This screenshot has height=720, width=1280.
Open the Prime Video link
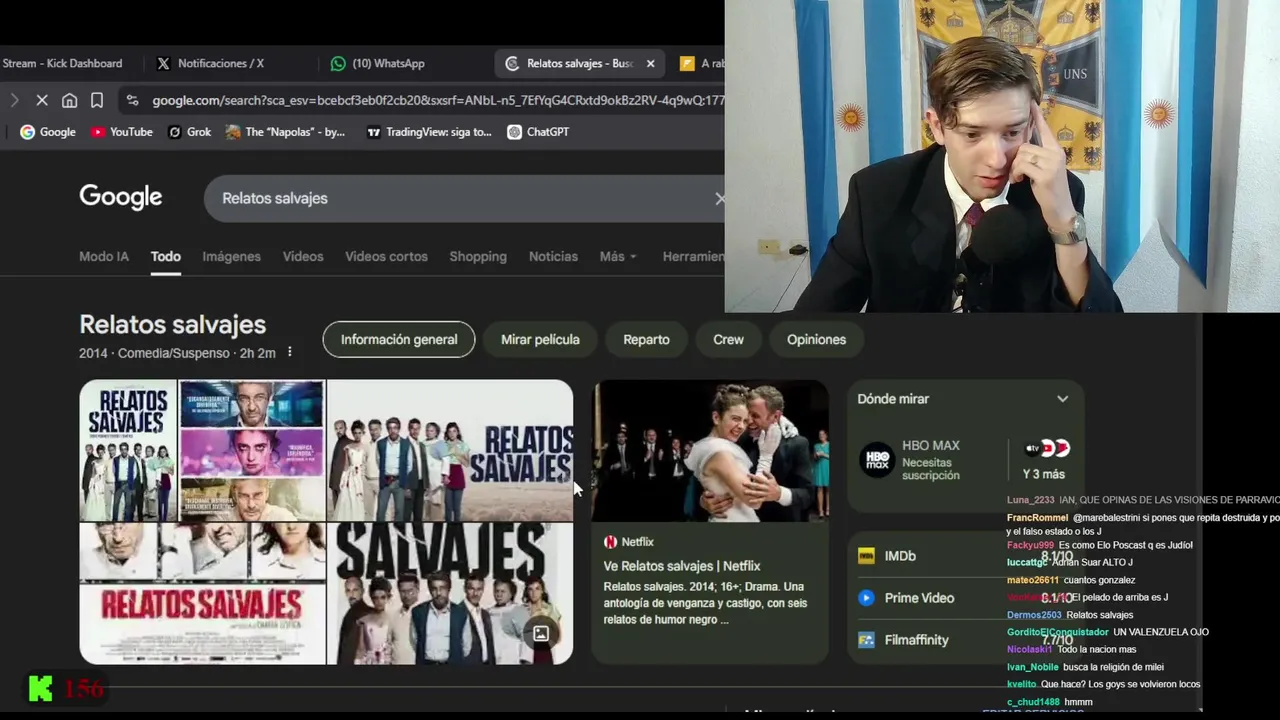click(919, 598)
